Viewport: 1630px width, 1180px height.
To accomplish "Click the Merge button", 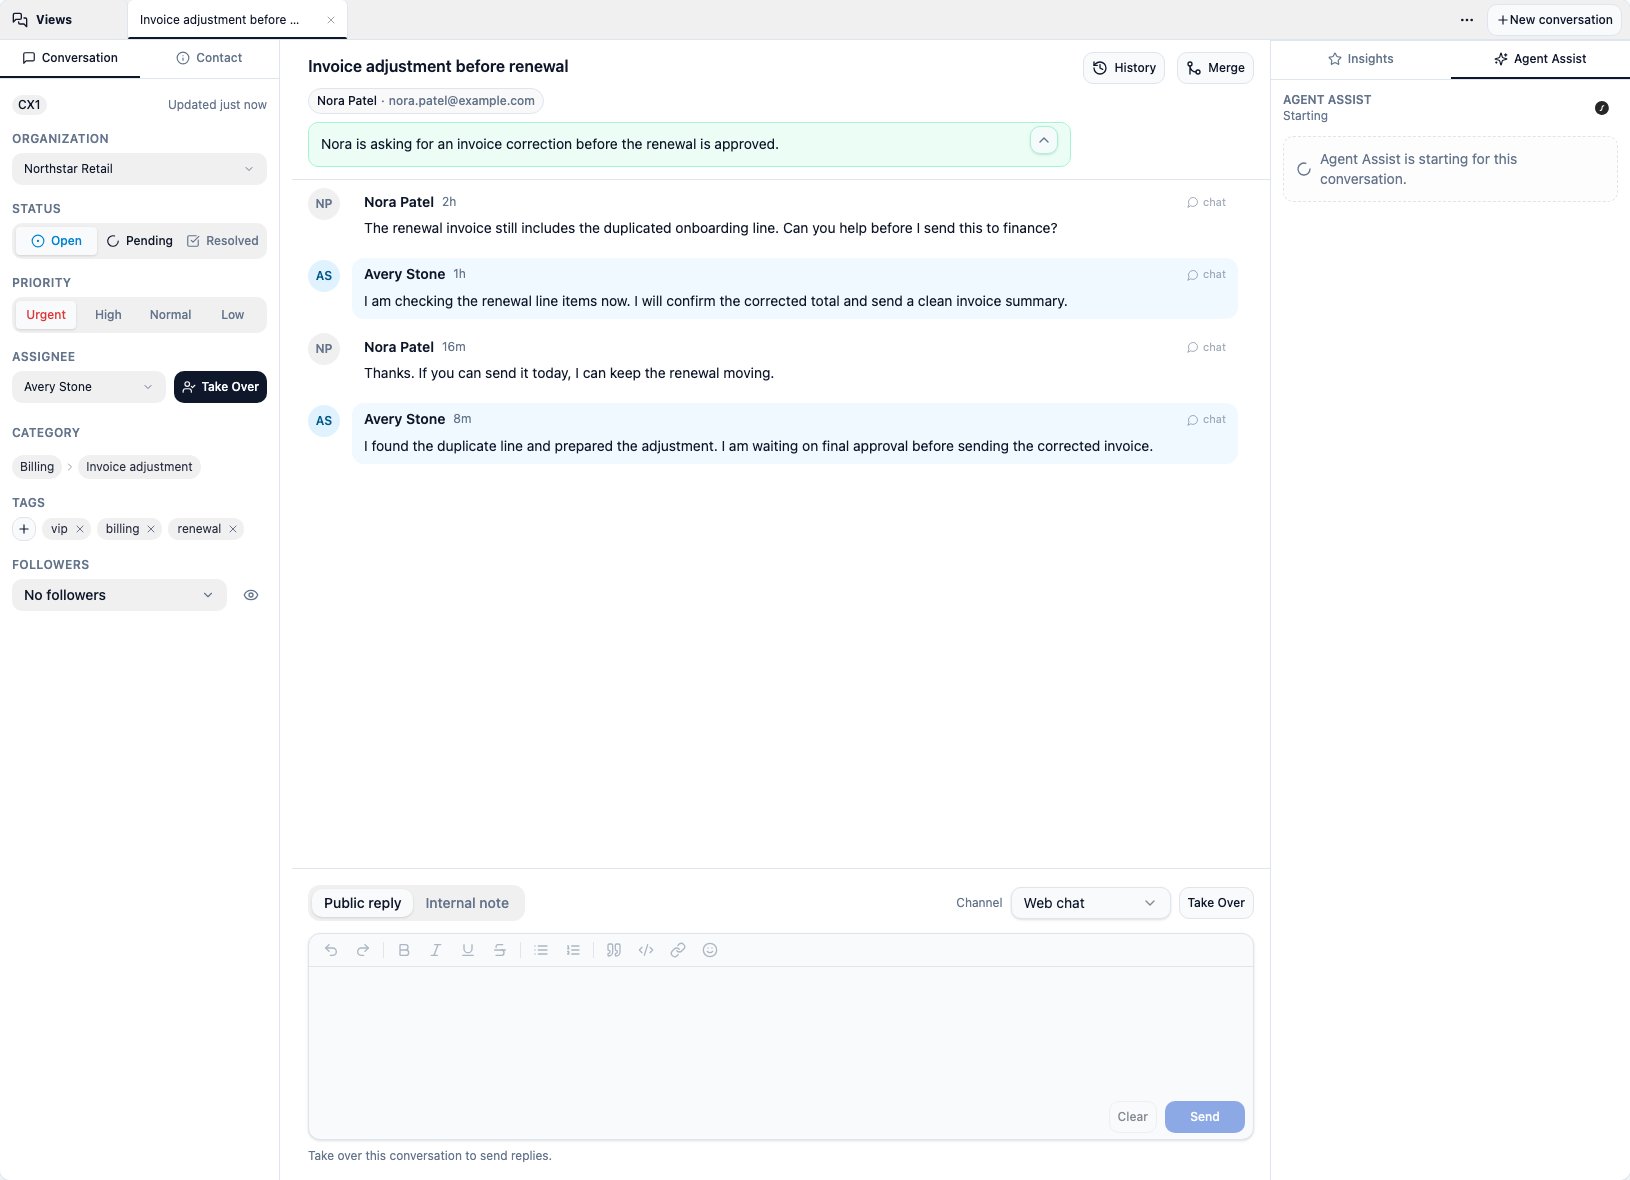I will 1215,68.
